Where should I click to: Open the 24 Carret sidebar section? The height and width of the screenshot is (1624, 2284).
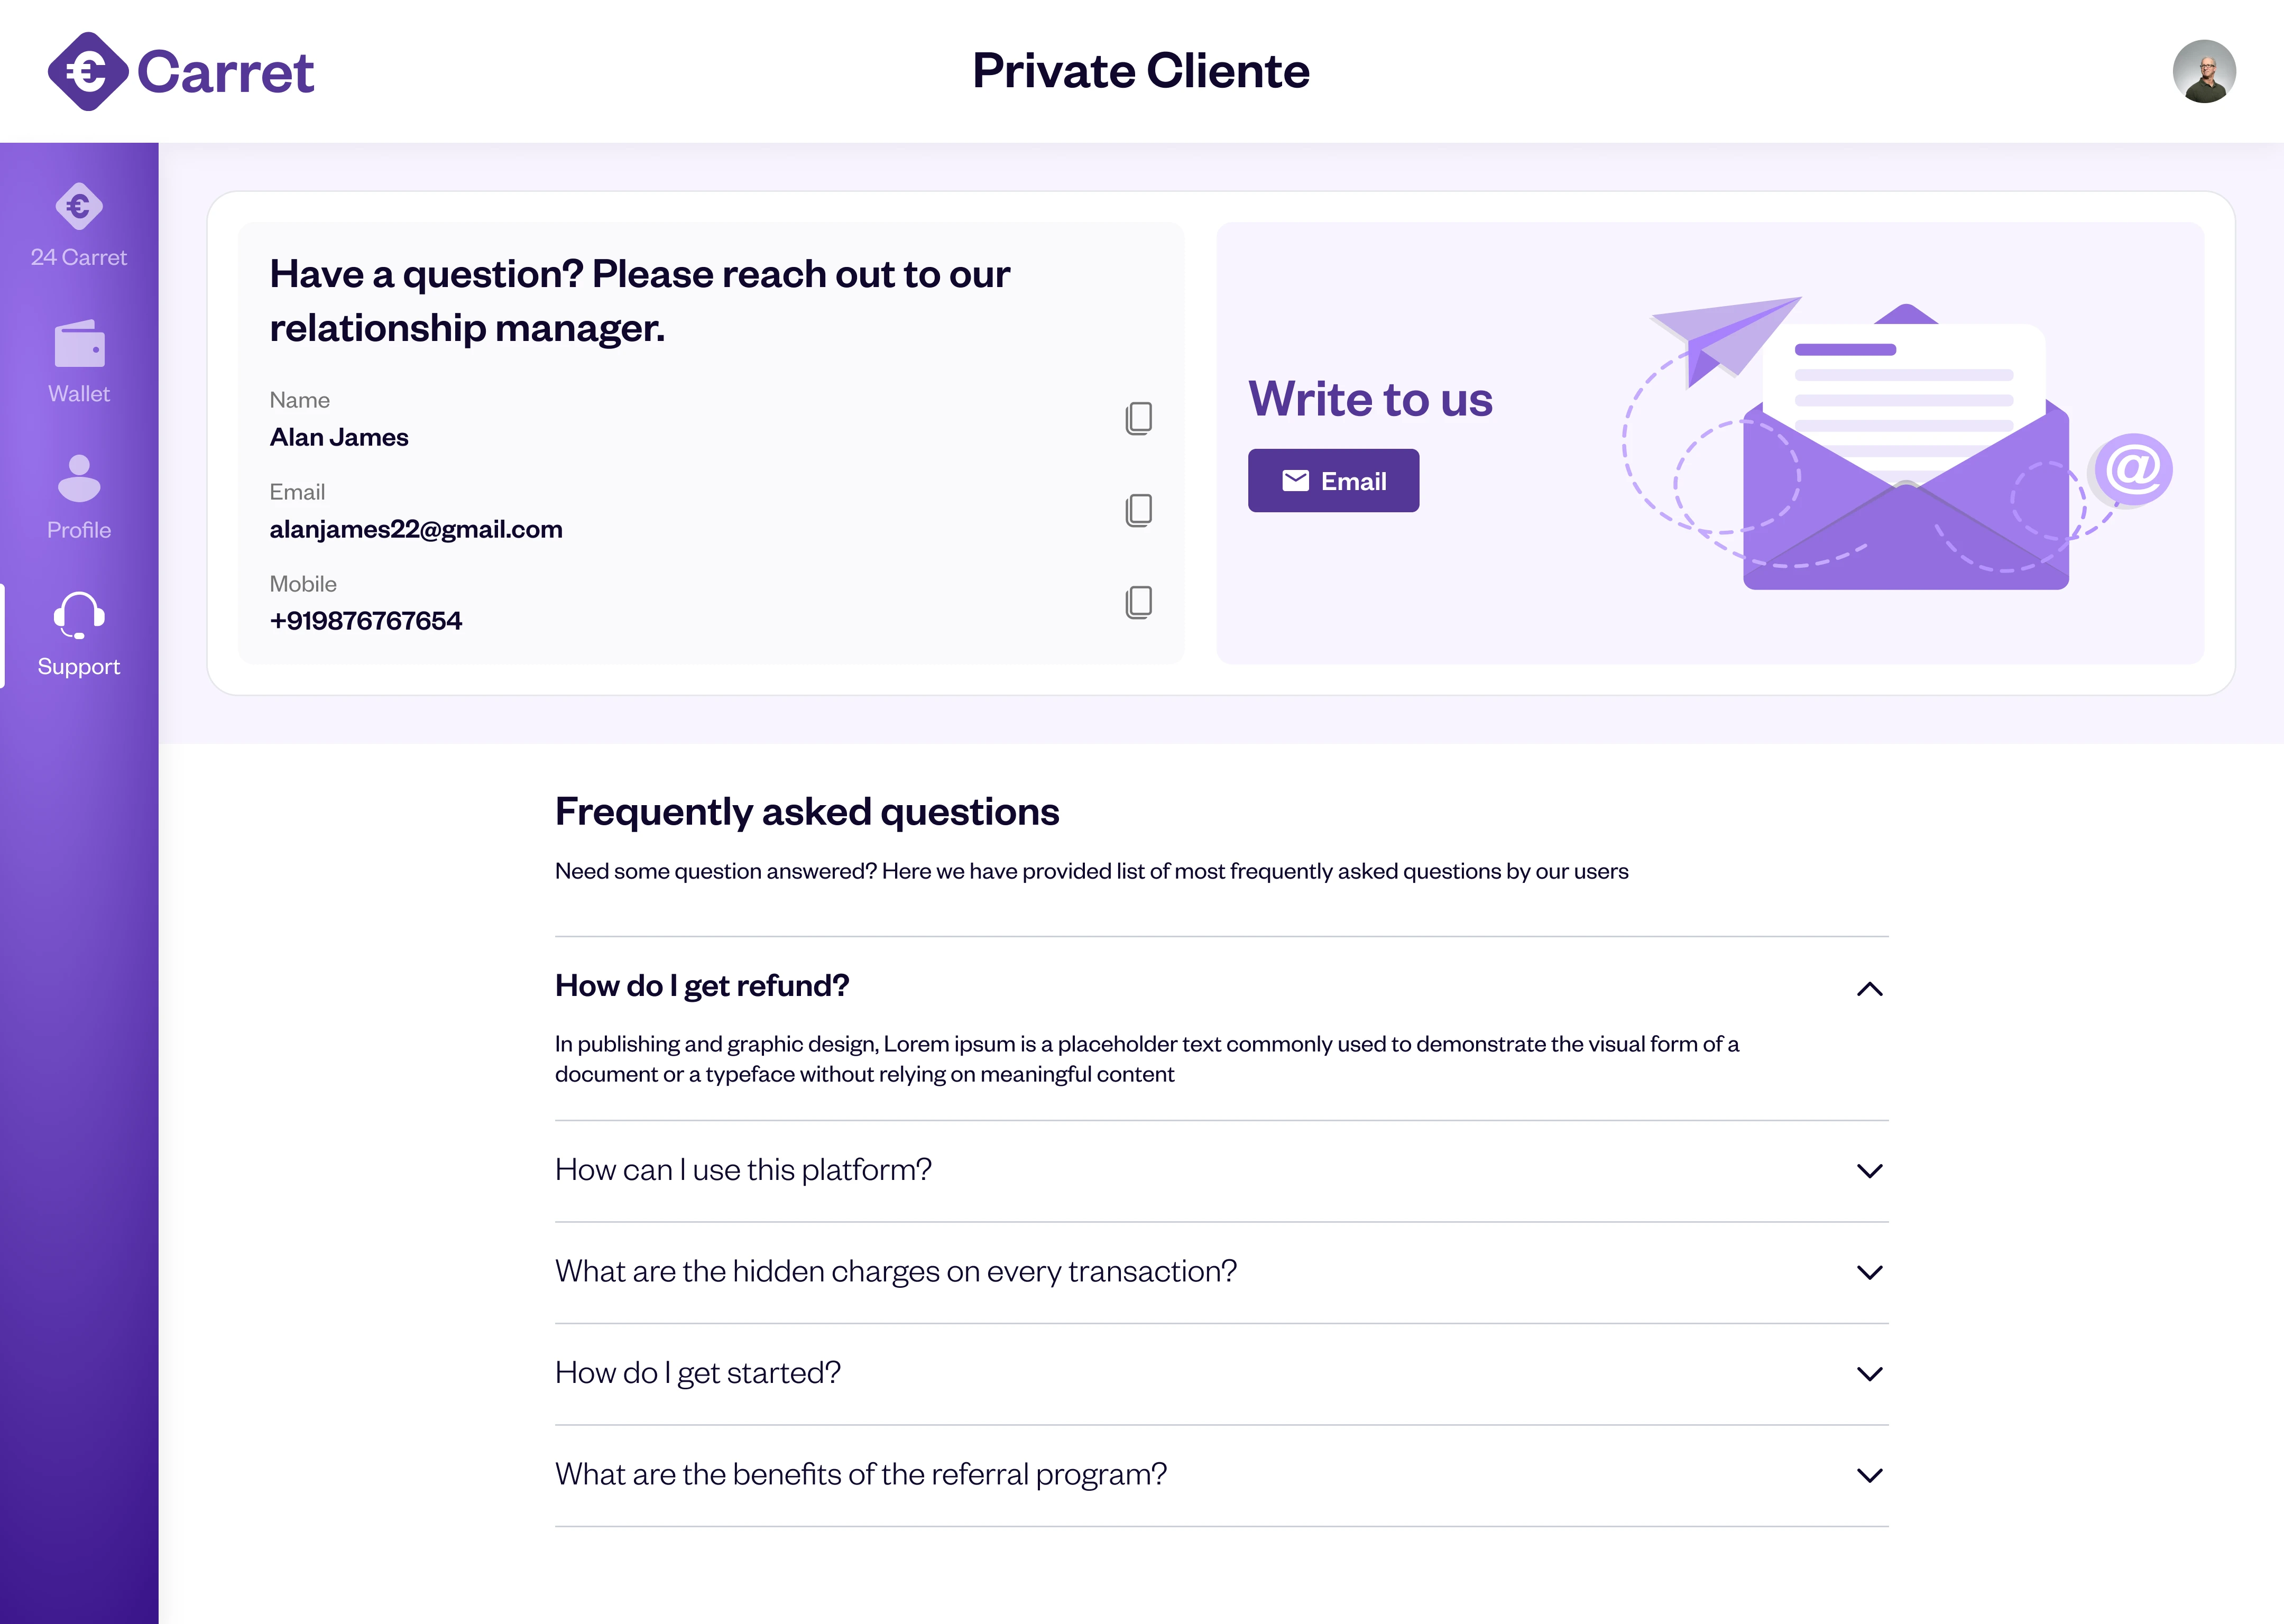[79, 225]
